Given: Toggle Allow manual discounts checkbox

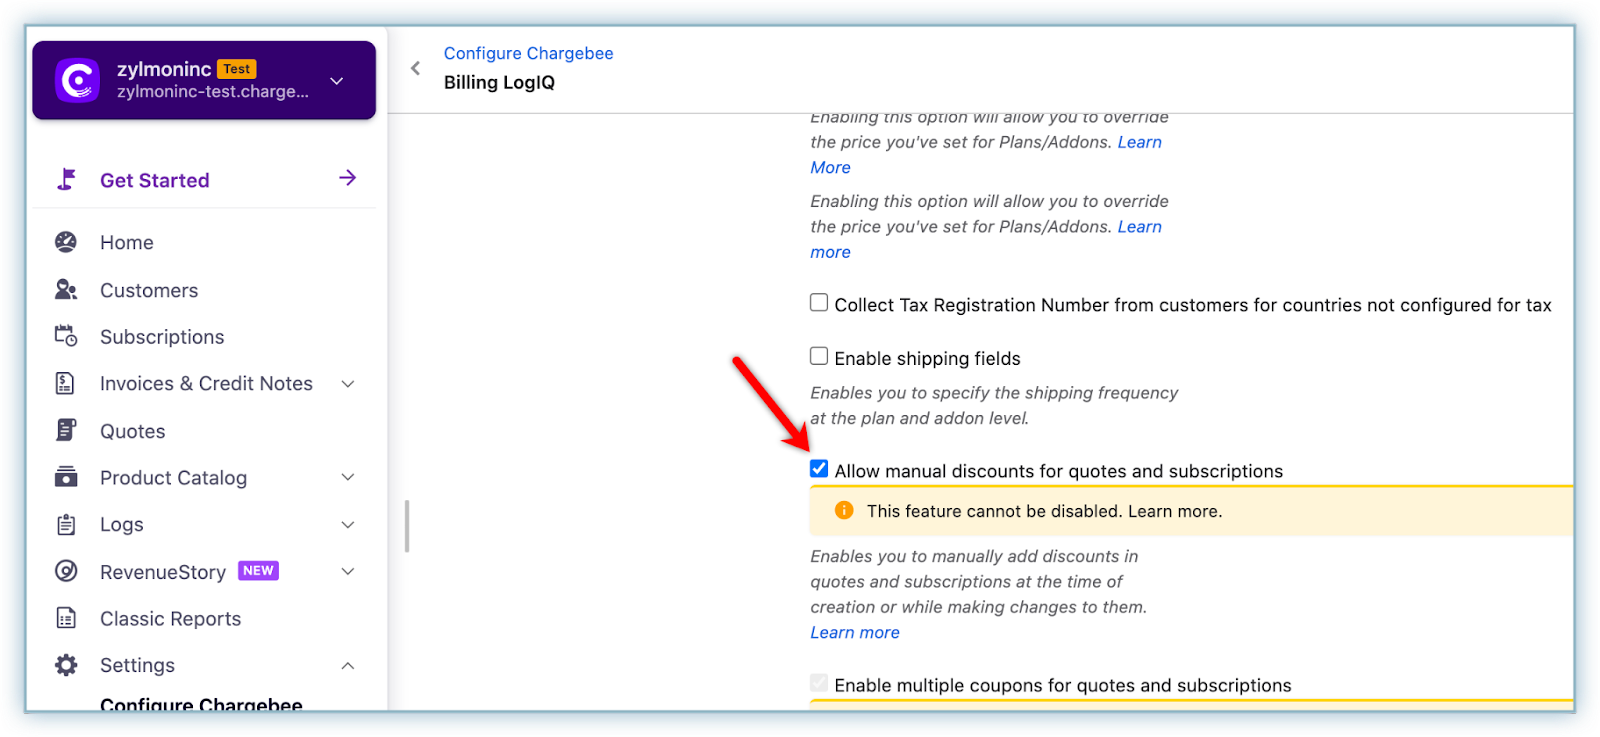Looking at the screenshot, I should pos(819,469).
